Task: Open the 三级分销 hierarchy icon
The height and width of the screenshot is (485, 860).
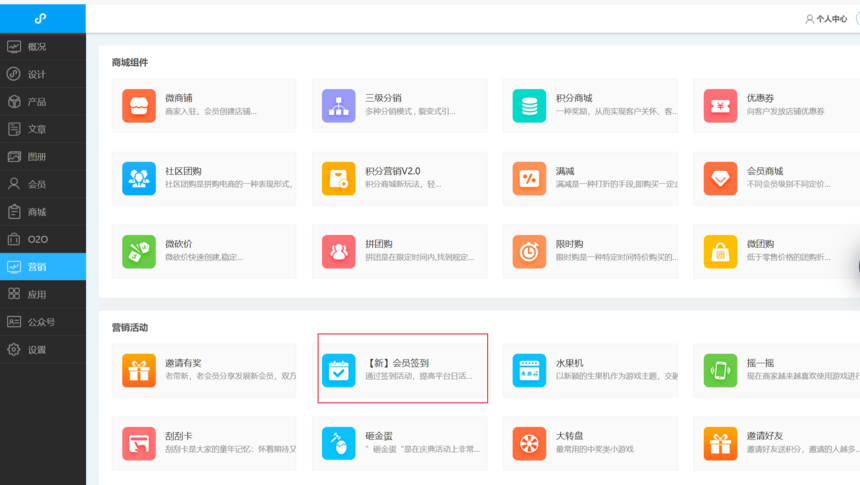Action: pos(338,105)
